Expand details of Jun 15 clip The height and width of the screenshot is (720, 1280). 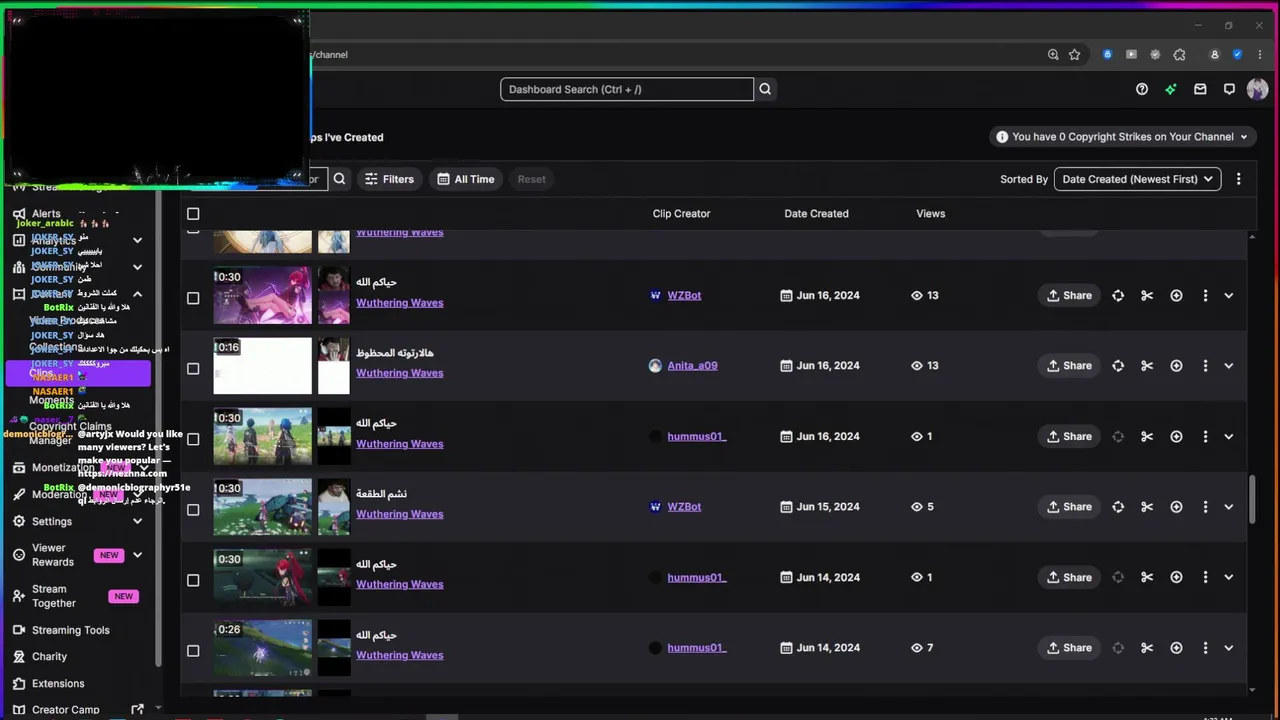[1229, 507]
